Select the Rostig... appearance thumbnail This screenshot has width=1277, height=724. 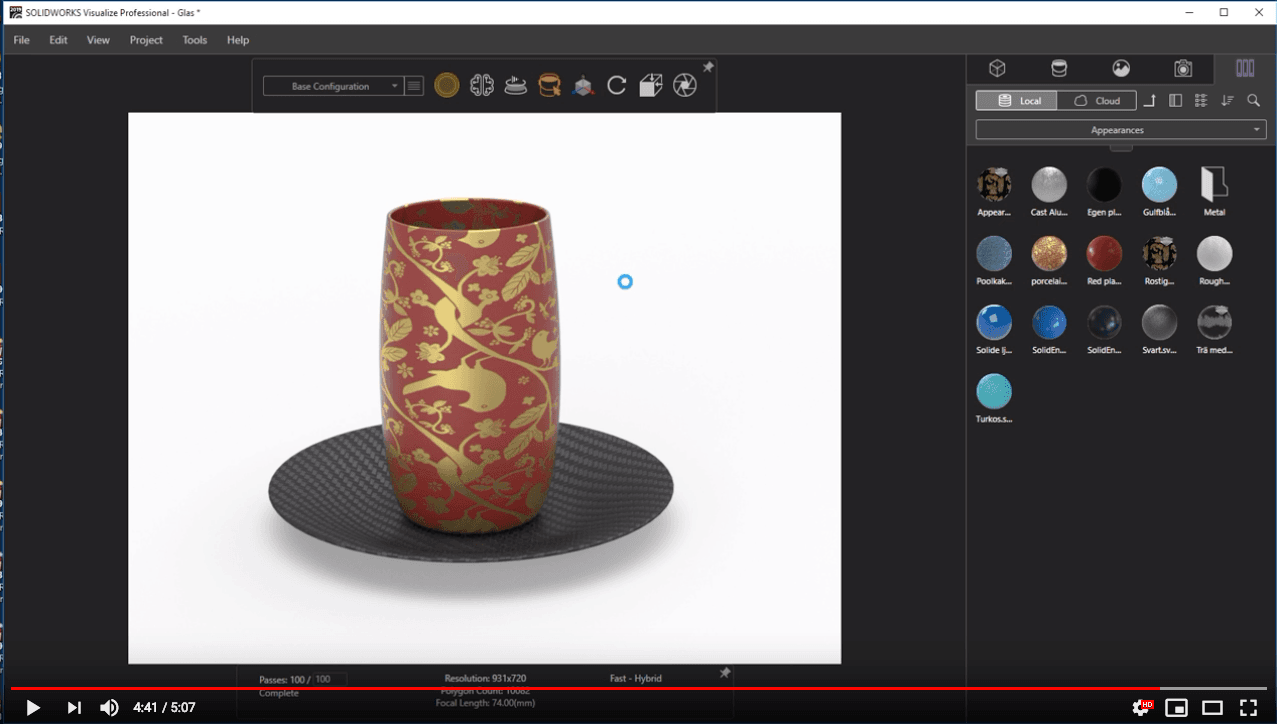[1160, 254]
